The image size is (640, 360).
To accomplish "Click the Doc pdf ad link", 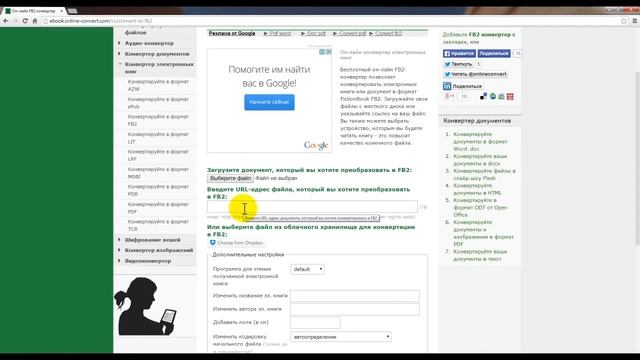I will tap(316, 33).
